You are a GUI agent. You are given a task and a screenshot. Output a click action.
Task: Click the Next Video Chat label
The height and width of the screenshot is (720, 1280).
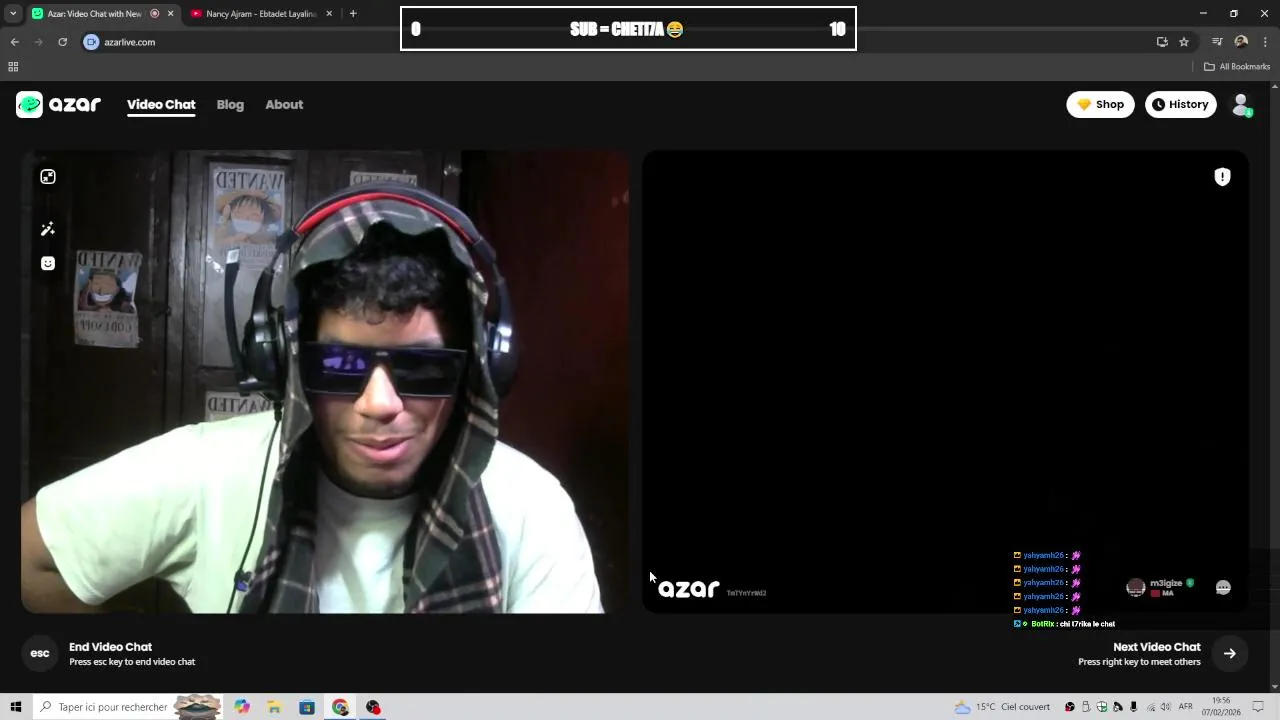tap(1157, 647)
